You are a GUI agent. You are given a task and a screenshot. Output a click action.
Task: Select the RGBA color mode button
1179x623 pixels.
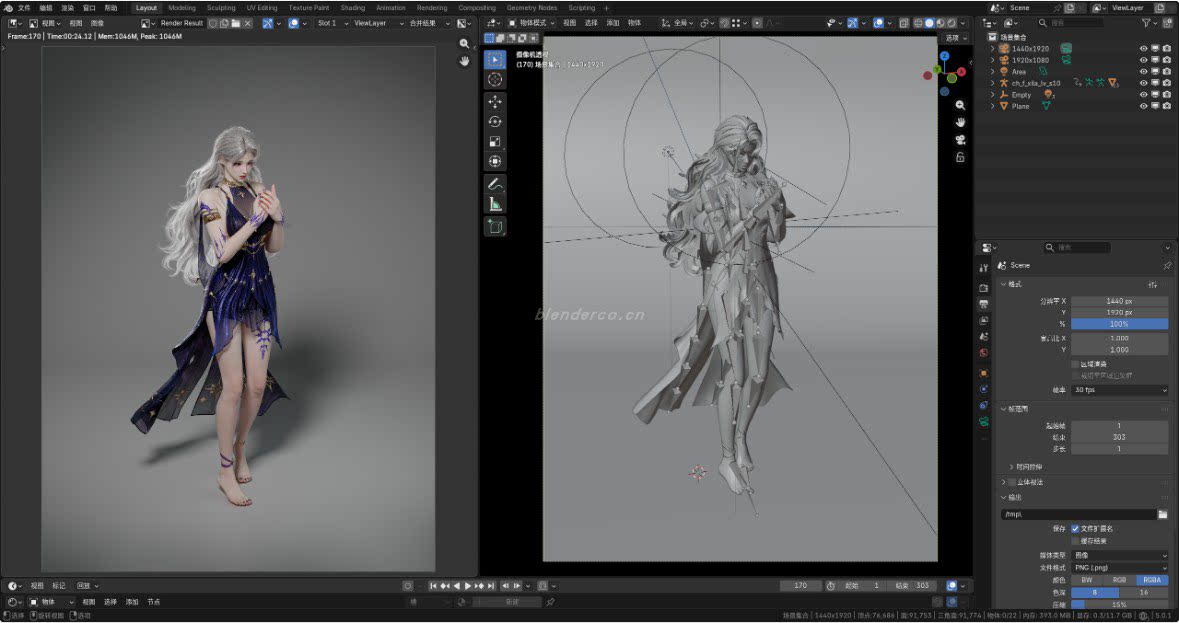[1152, 580]
